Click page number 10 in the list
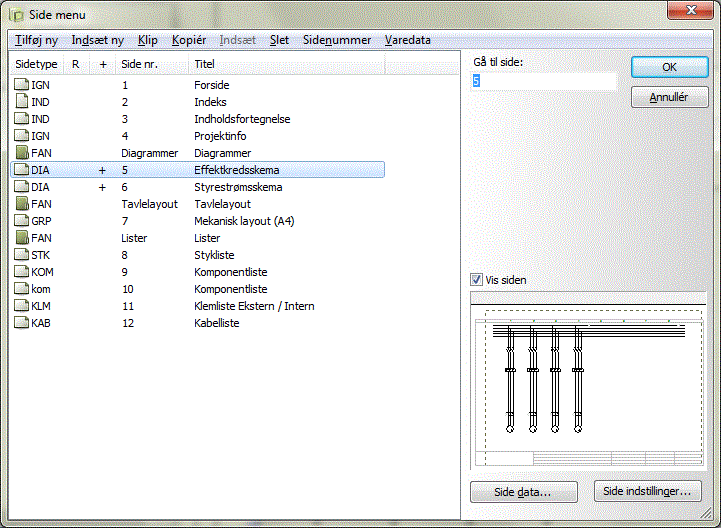721x528 pixels. (x=128, y=289)
